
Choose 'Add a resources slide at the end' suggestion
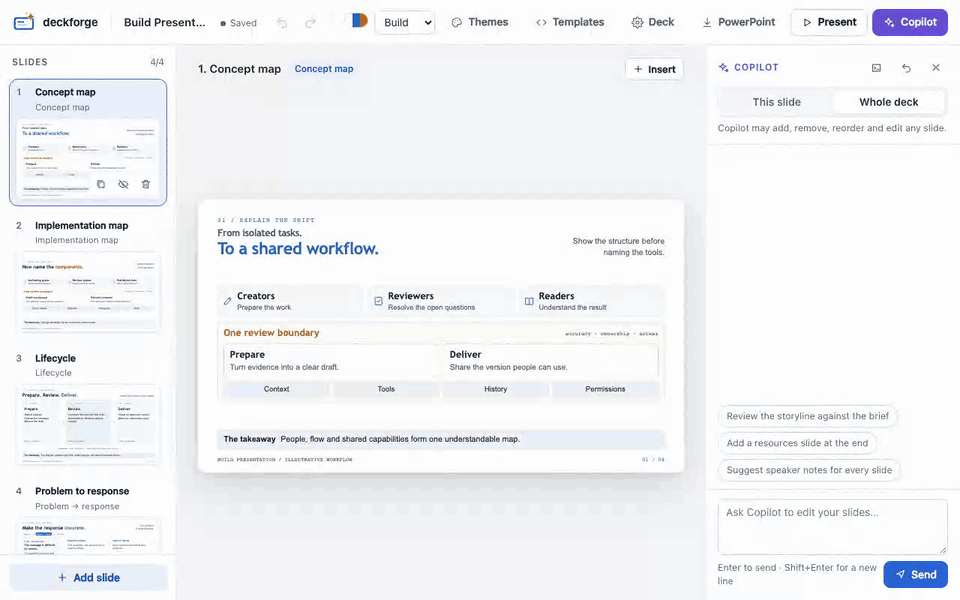(x=797, y=443)
